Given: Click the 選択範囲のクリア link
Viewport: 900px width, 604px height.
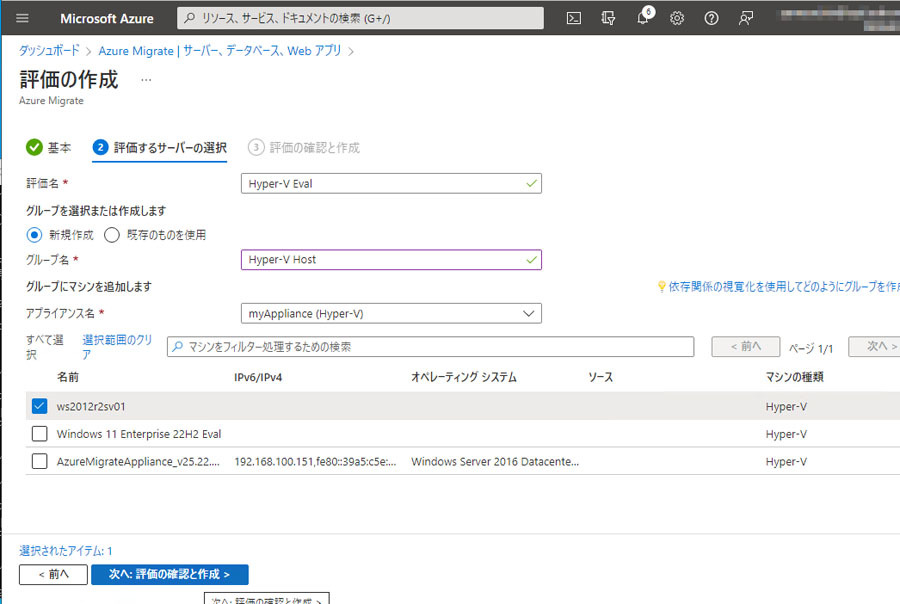Looking at the screenshot, I should tap(117, 347).
